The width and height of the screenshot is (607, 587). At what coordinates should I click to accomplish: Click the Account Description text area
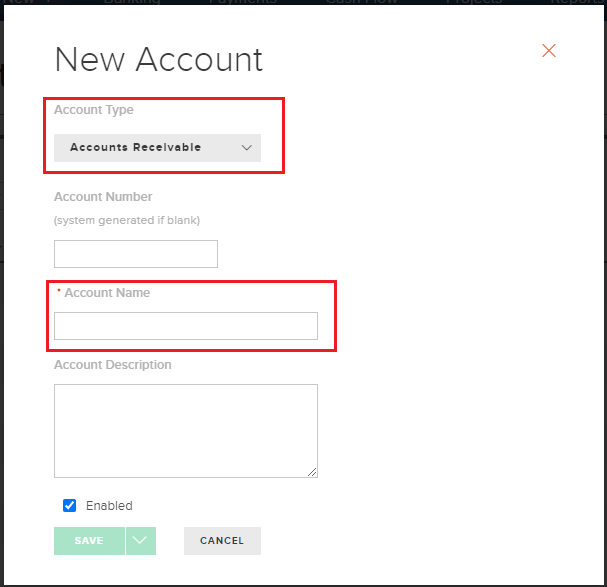tap(186, 431)
